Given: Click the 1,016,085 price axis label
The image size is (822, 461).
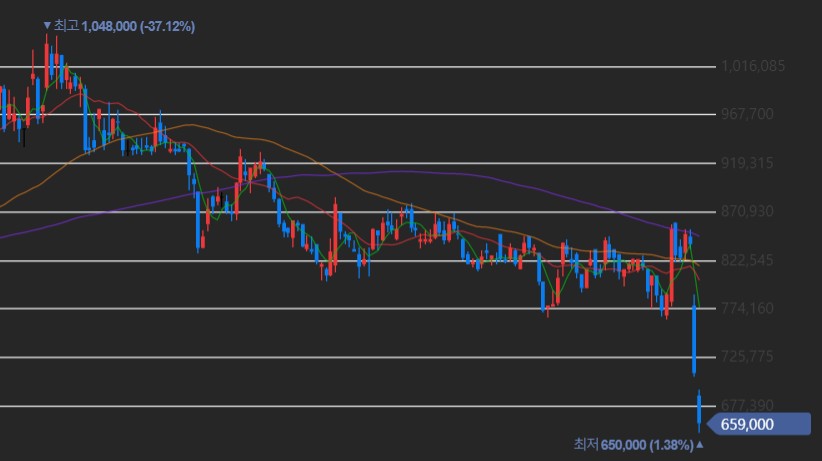Looking at the screenshot, I should tap(753, 66).
